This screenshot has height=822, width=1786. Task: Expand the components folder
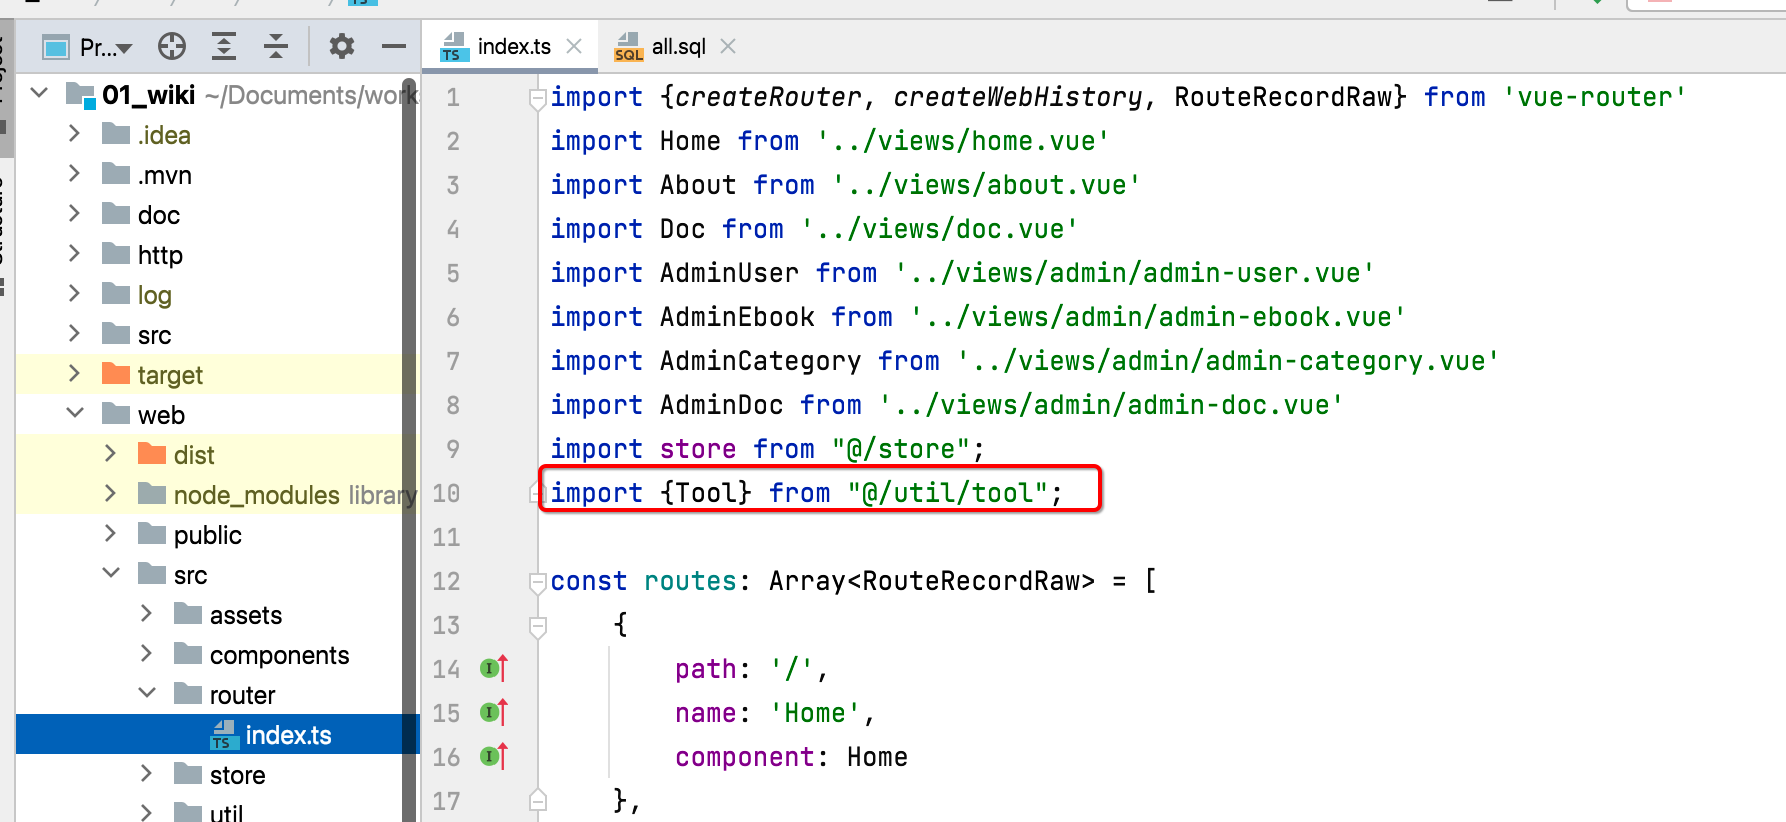(146, 653)
